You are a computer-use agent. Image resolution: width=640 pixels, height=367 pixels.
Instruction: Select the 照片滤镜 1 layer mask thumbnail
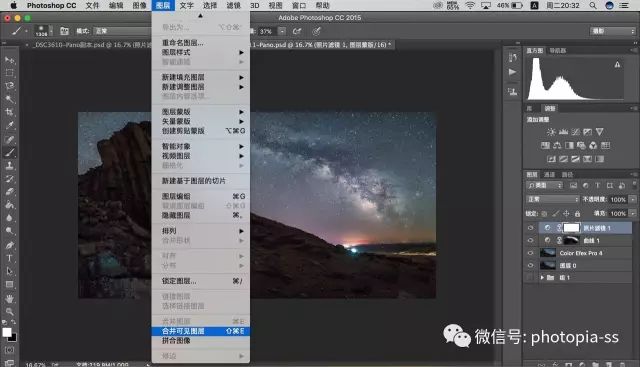click(571, 228)
